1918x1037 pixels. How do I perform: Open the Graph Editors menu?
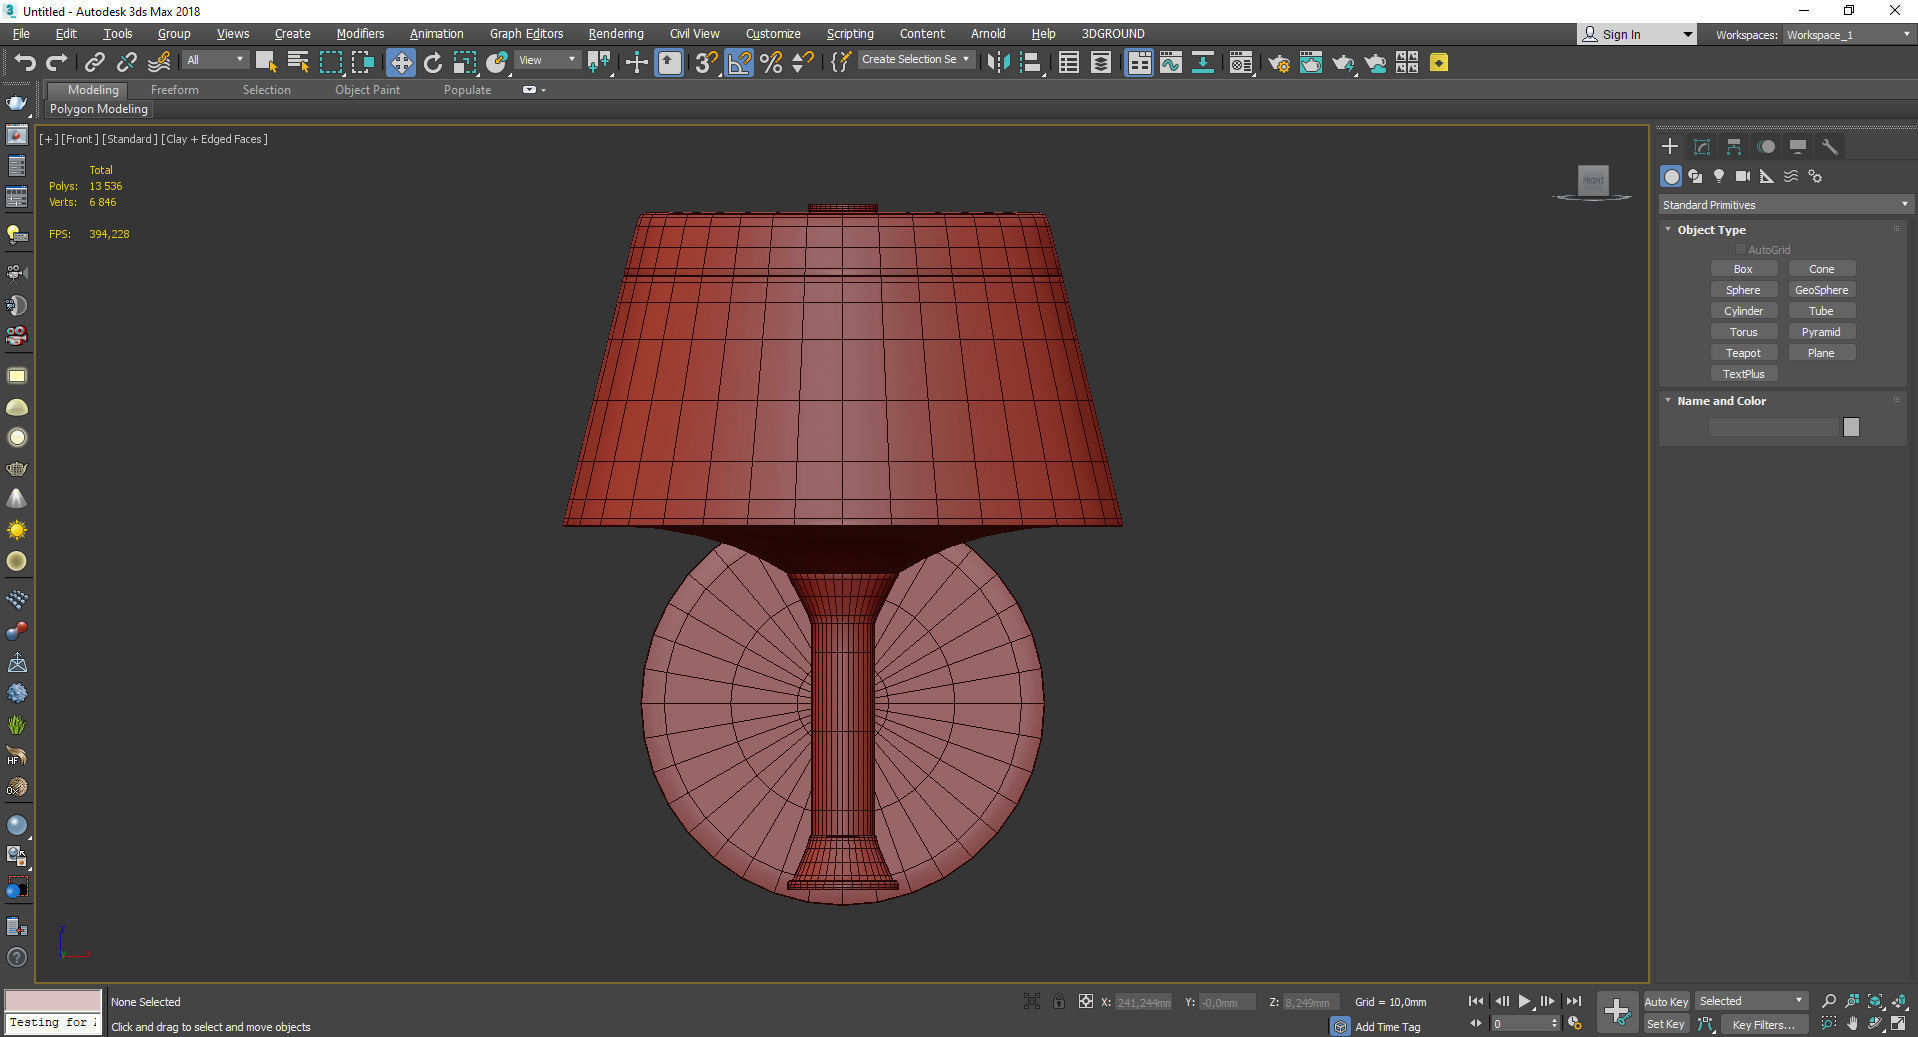526,34
